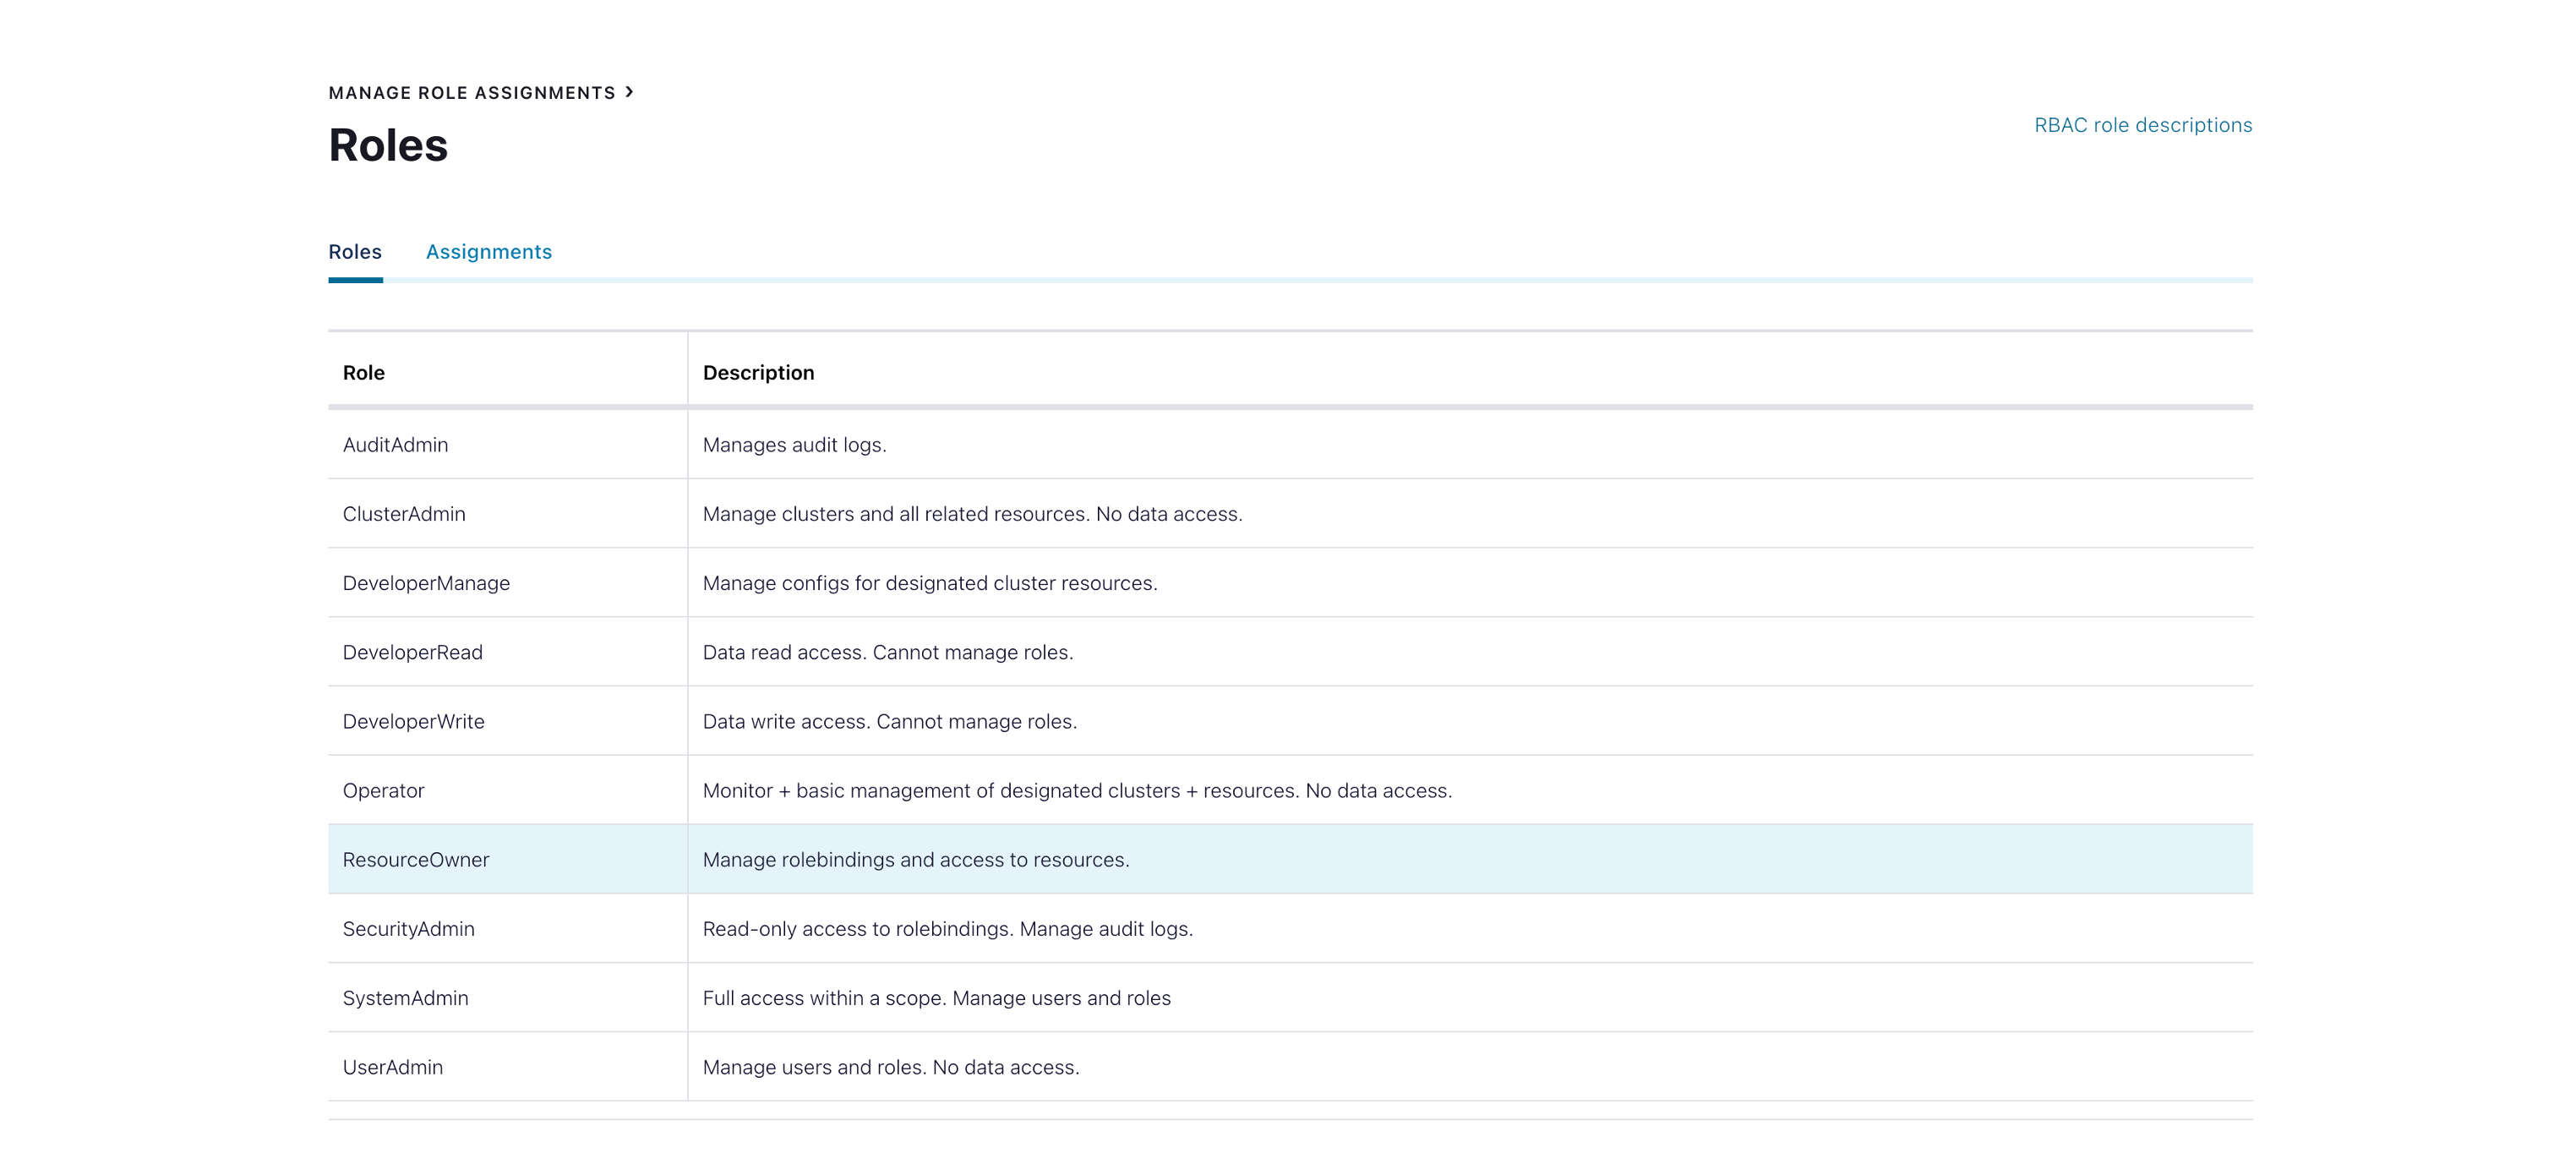Viewport: 2576px width, 1175px height.
Task: Click the Roles page heading
Action: tap(388, 146)
